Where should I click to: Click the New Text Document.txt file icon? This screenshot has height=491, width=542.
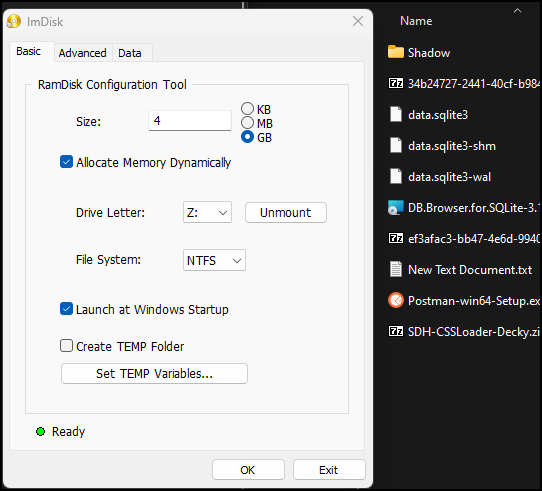[x=395, y=269]
